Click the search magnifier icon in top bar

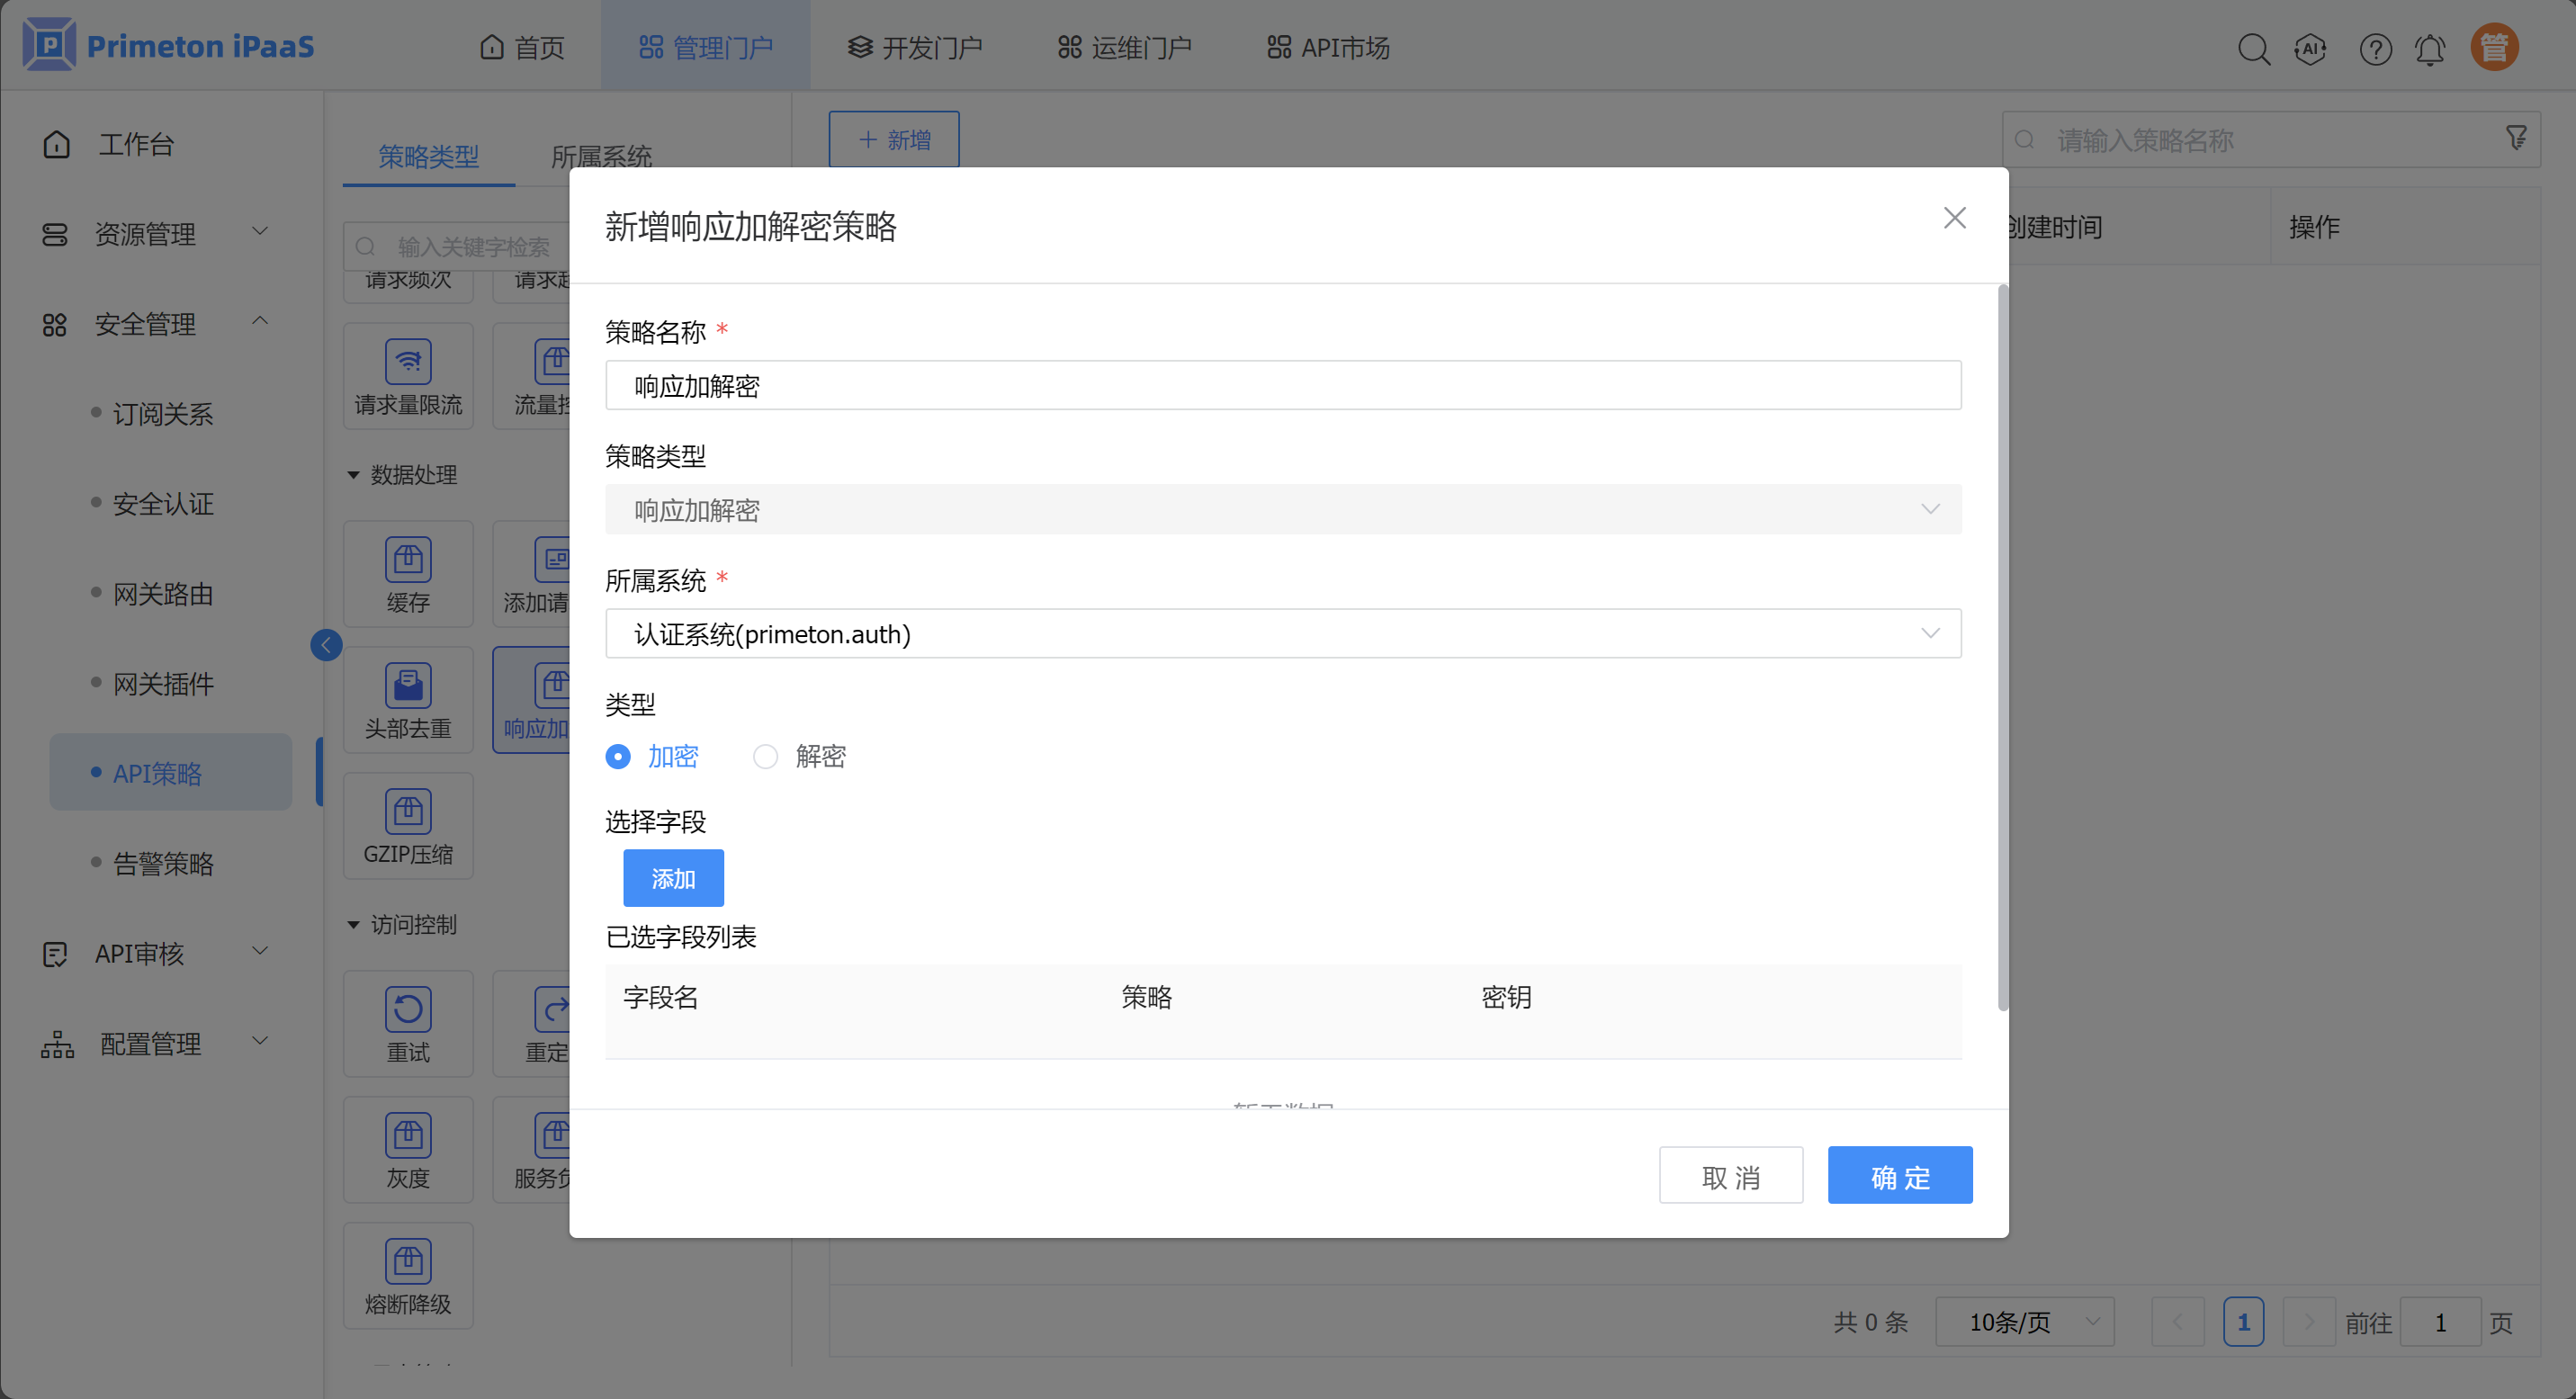2252,48
